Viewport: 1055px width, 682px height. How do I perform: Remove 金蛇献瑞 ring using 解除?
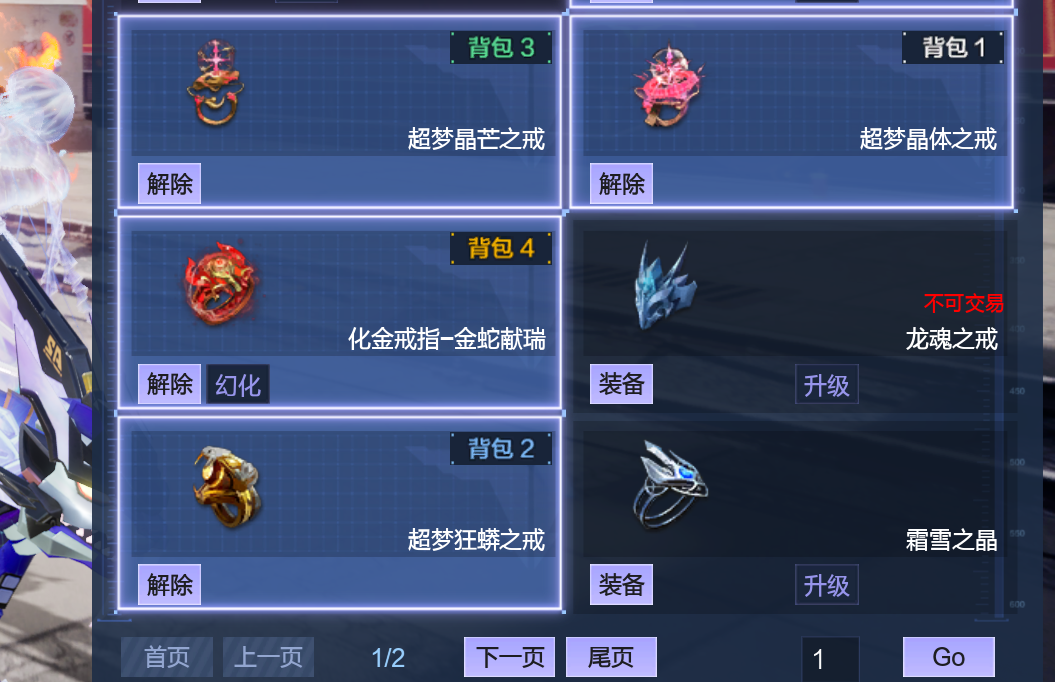click(170, 384)
